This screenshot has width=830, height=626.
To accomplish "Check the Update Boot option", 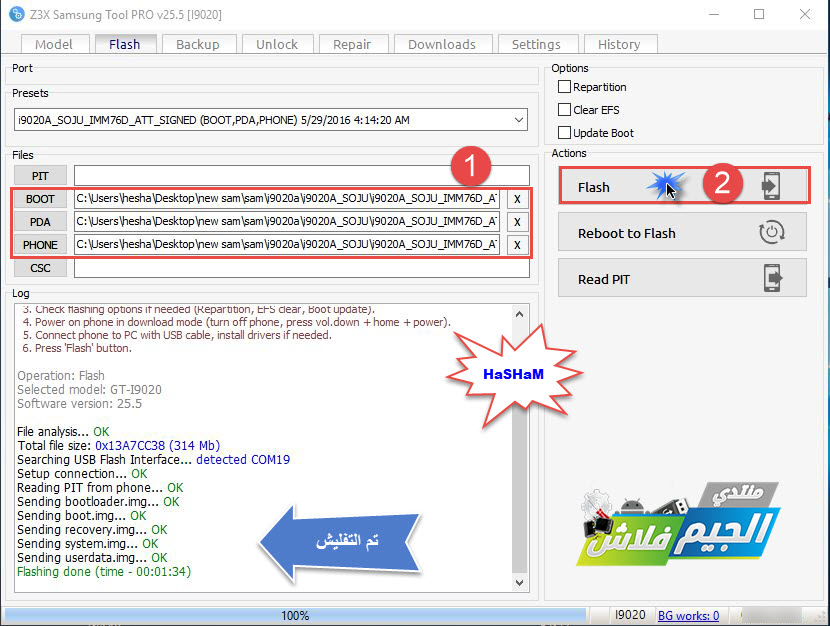I will point(564,133).
